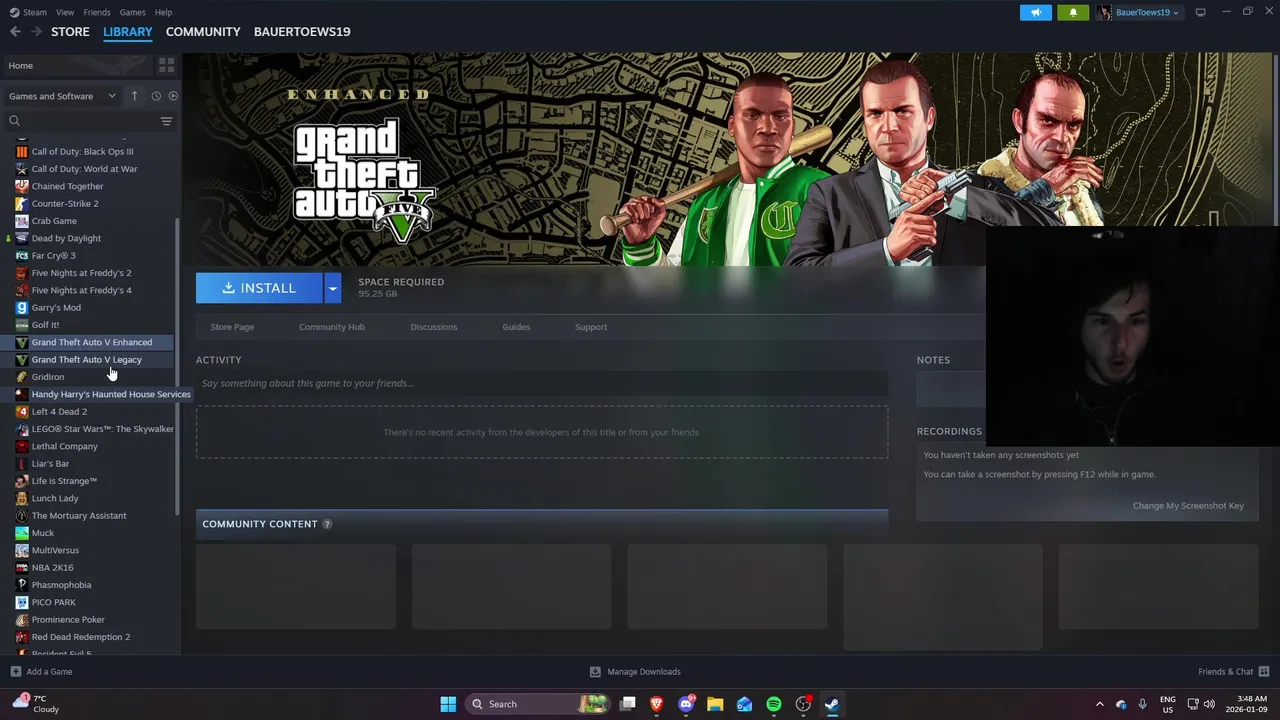1280x720 pixels.
Task: Expand the install options arrow next to INSTALL
Action: pos(333,288)
